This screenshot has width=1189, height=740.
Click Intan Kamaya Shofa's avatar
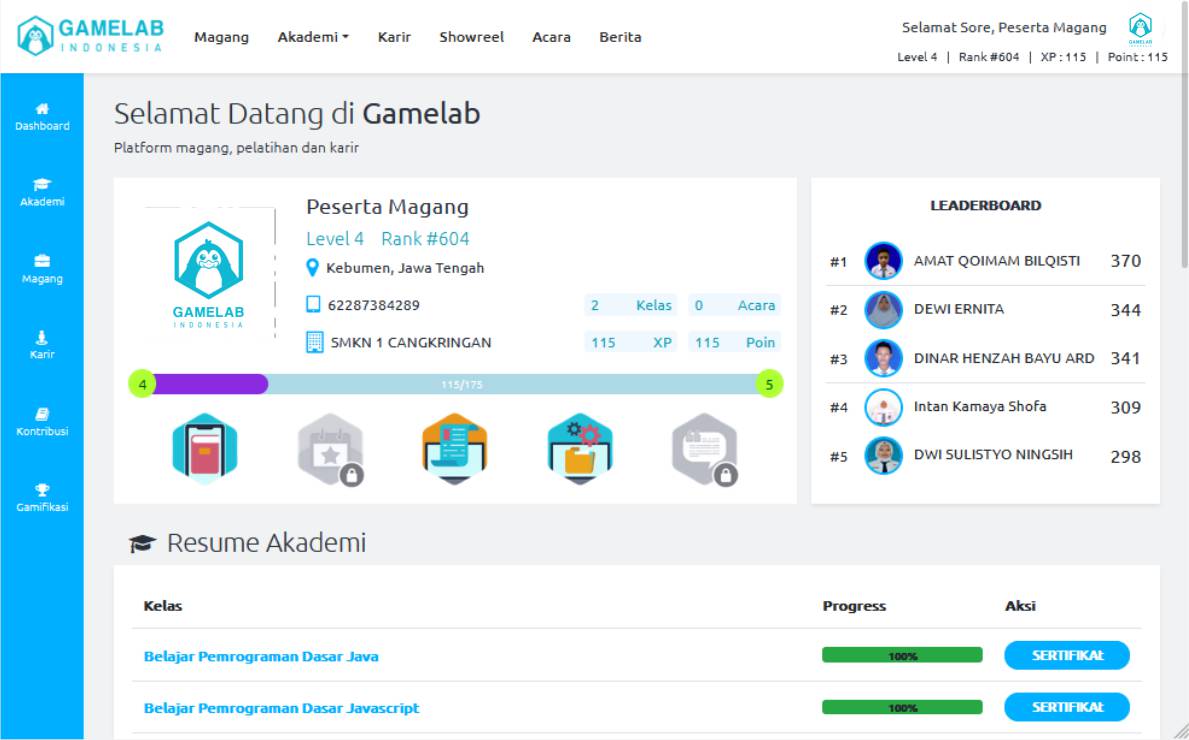point(883,407)
